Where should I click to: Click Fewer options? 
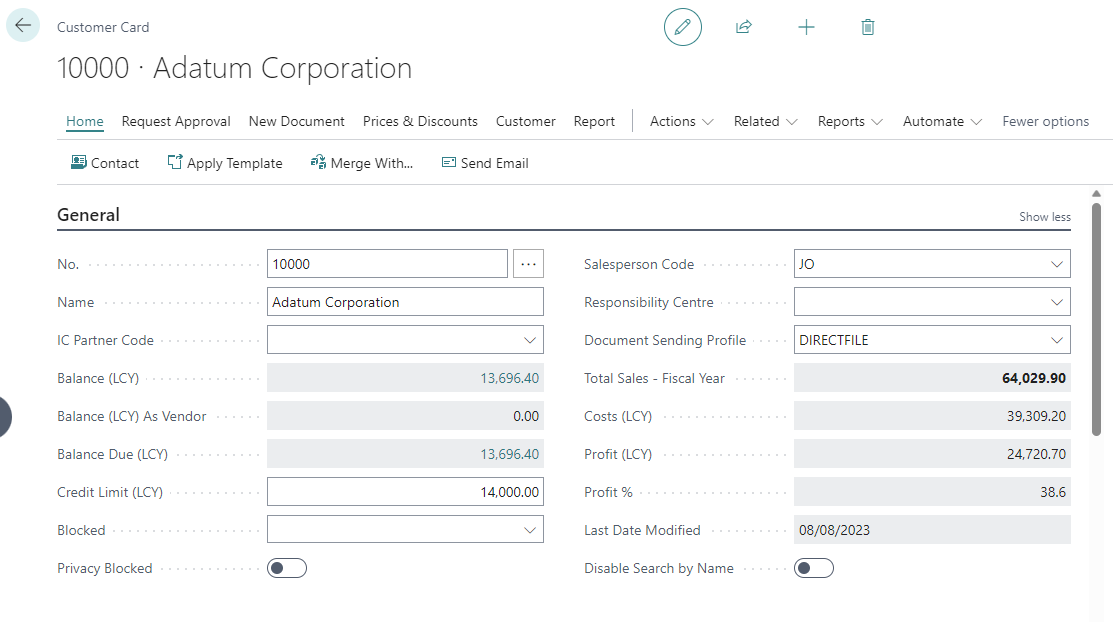point(1045,122)
